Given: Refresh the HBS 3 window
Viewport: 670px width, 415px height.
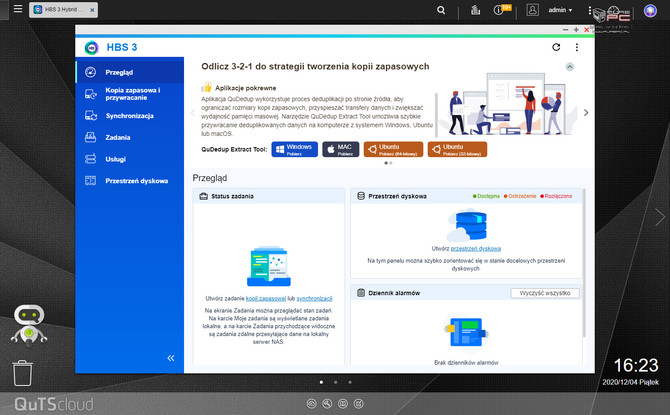Looking at the screenshot, I should [x=556, y=47].
